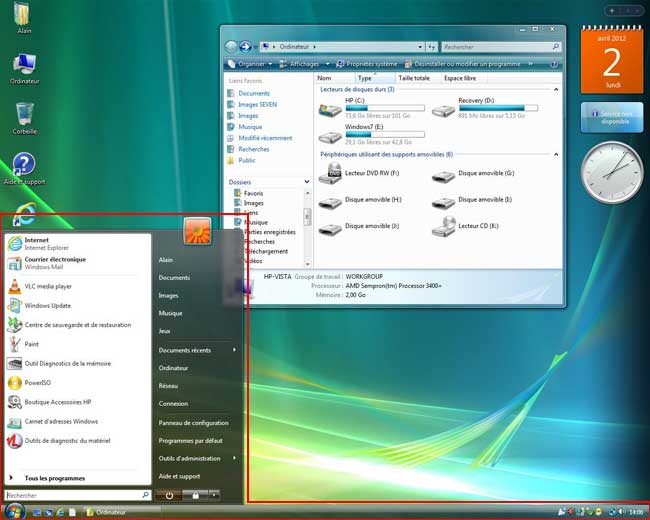The image size is (650, 520).
Task: Launch Paint from the Start menu
Action: tap(77, 344)
